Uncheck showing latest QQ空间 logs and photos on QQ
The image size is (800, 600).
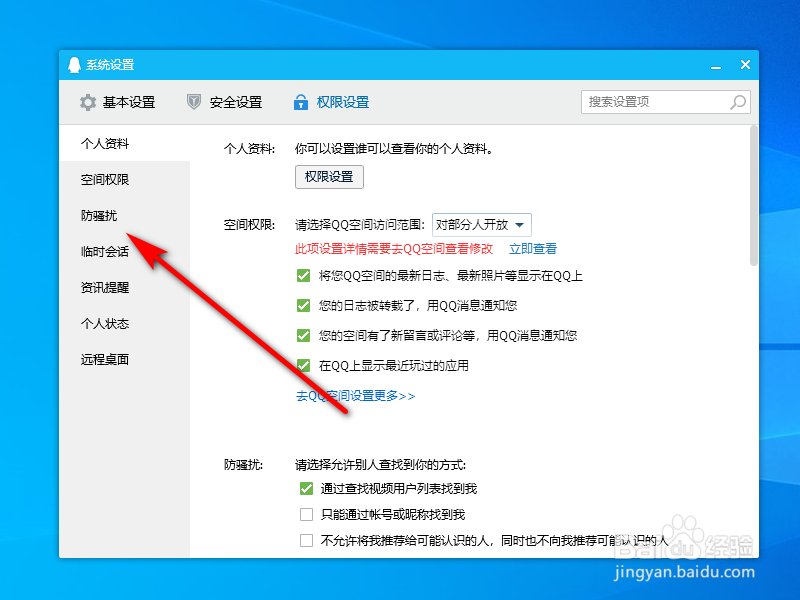[304, 276]
